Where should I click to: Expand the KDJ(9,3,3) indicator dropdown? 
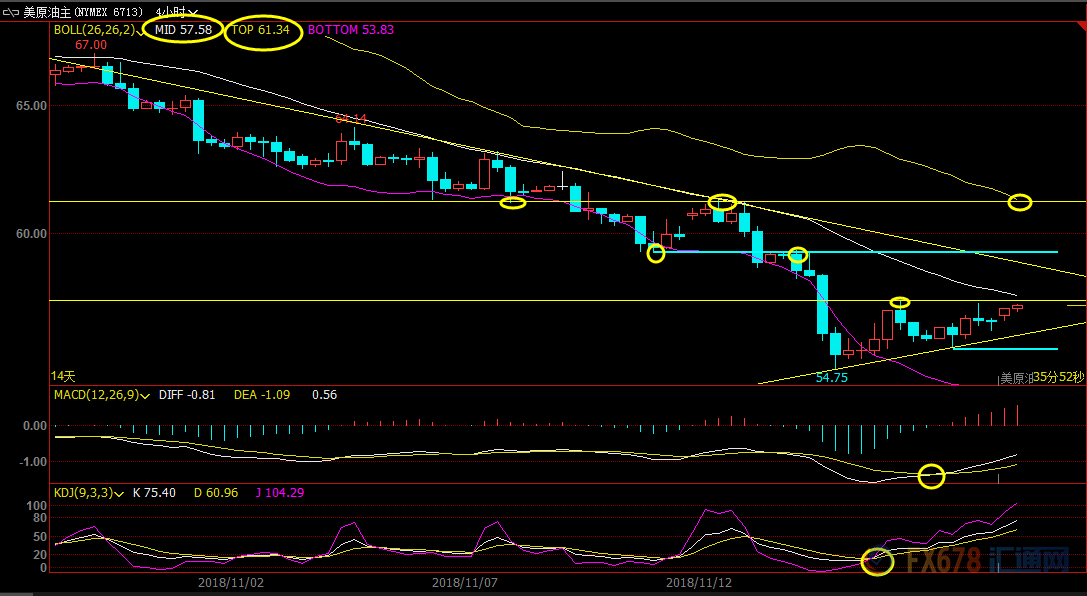click(119, 494)
